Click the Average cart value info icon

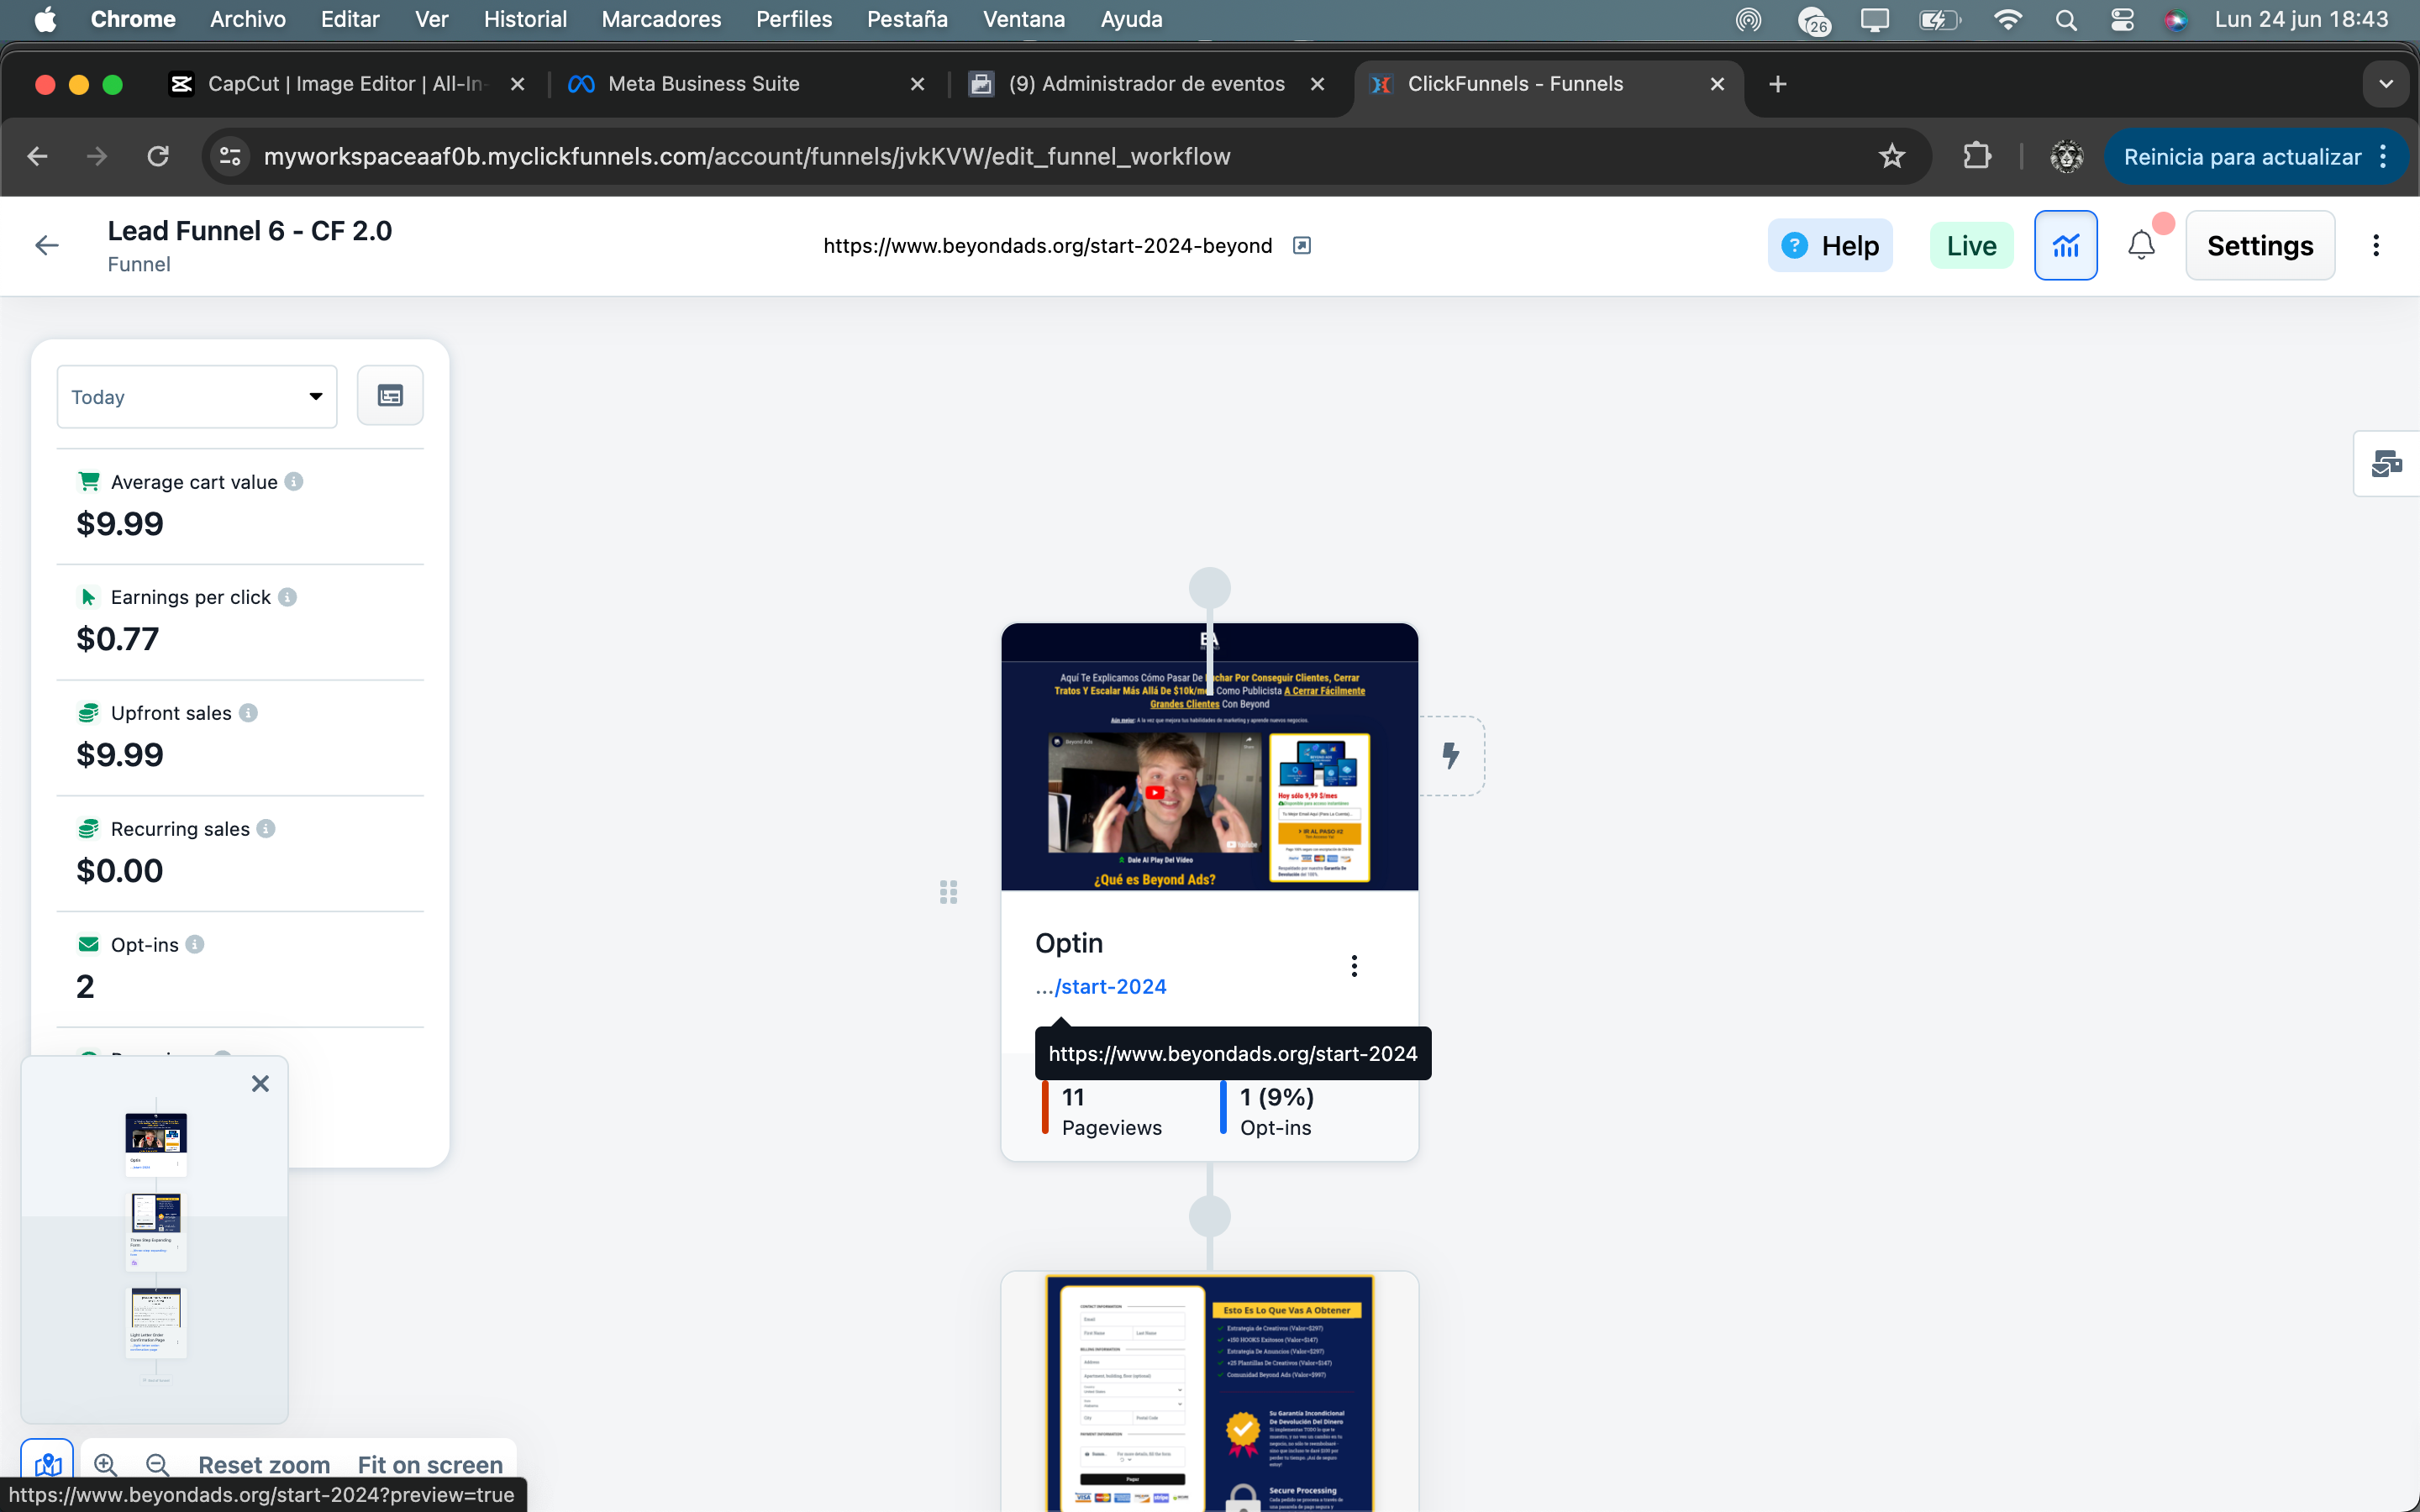tap(294, 481)
